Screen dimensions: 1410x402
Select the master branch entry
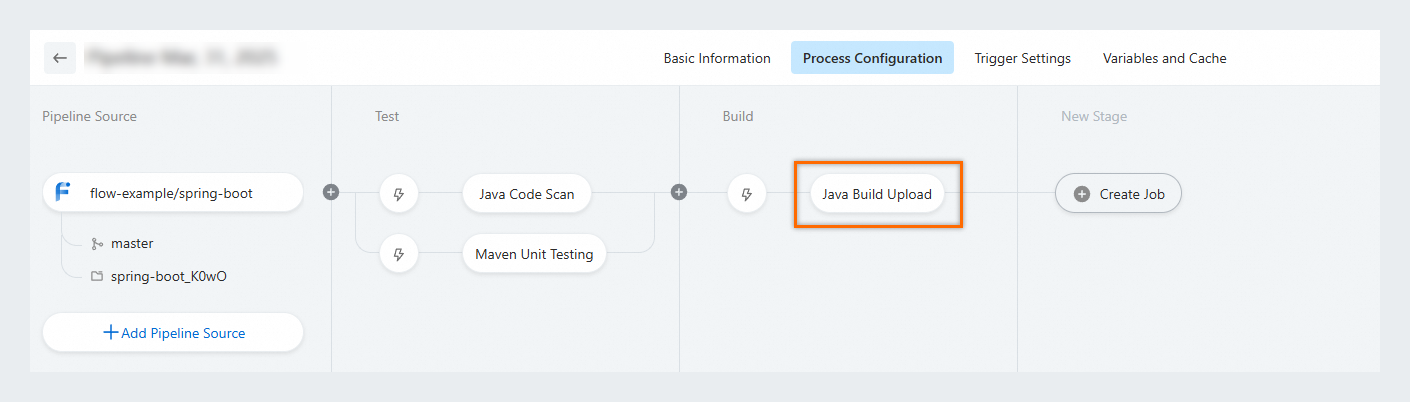[x=132, y=243]
